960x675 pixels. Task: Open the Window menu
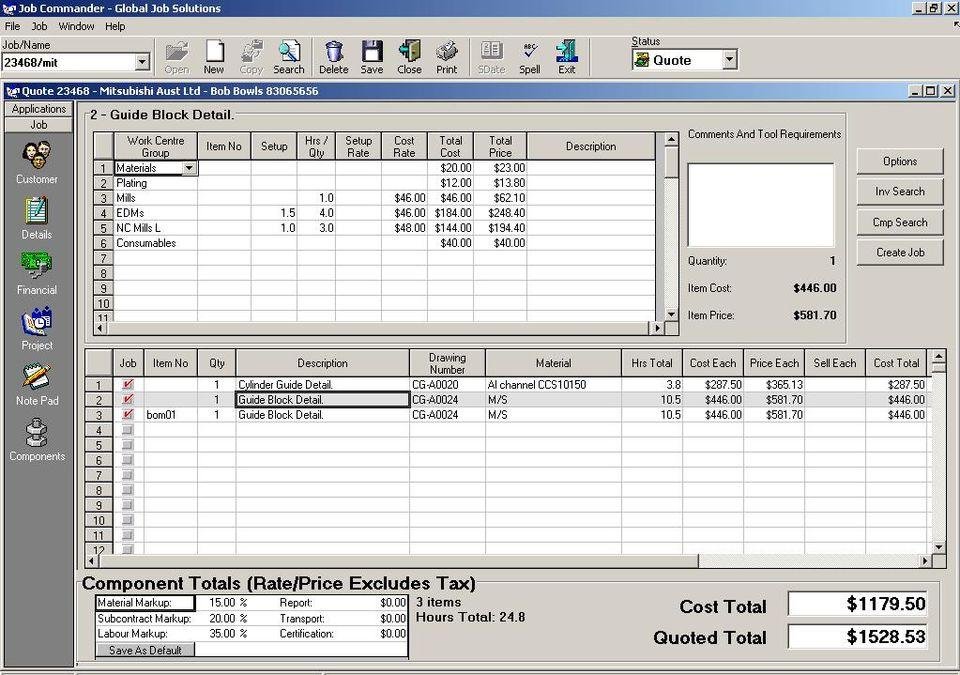pyautogui.click(x=76, y=26)
